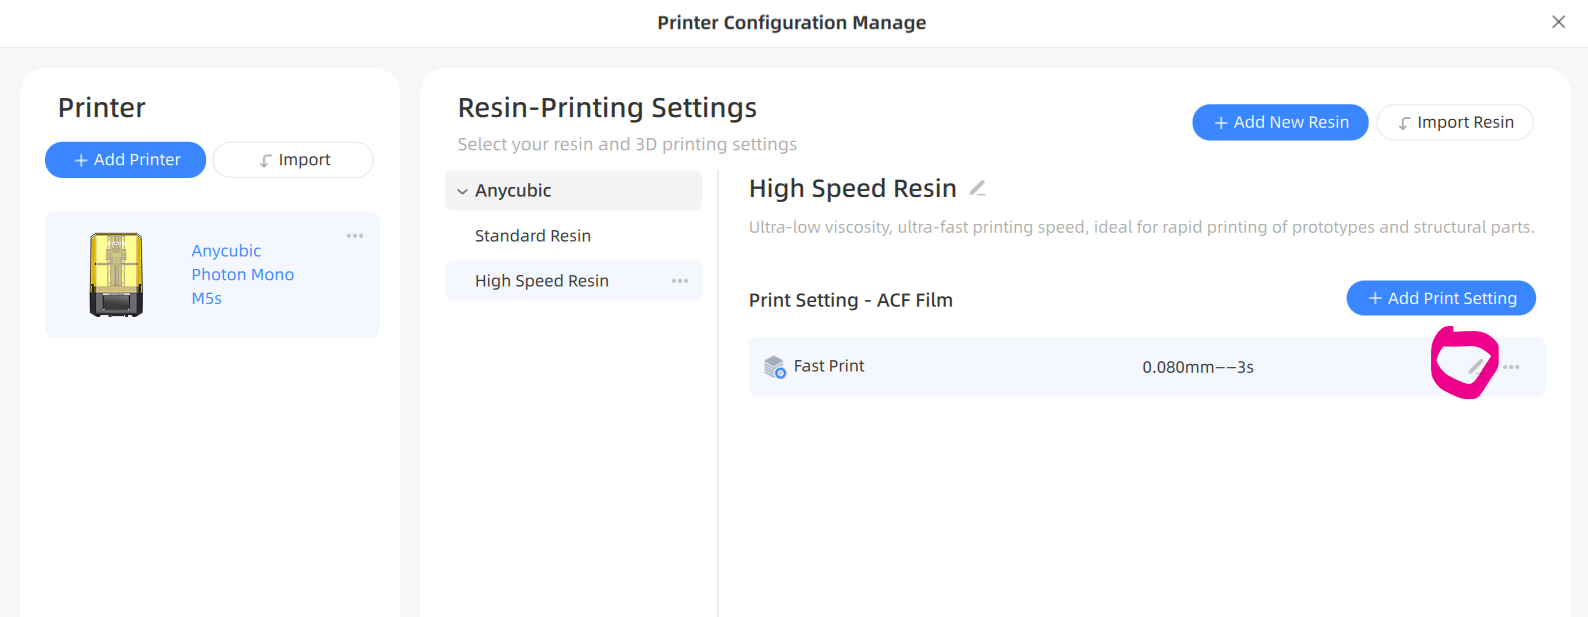Select High Speed Resin in the list
This screenshot has width=1588, height=617.
[x=573, y=281]
